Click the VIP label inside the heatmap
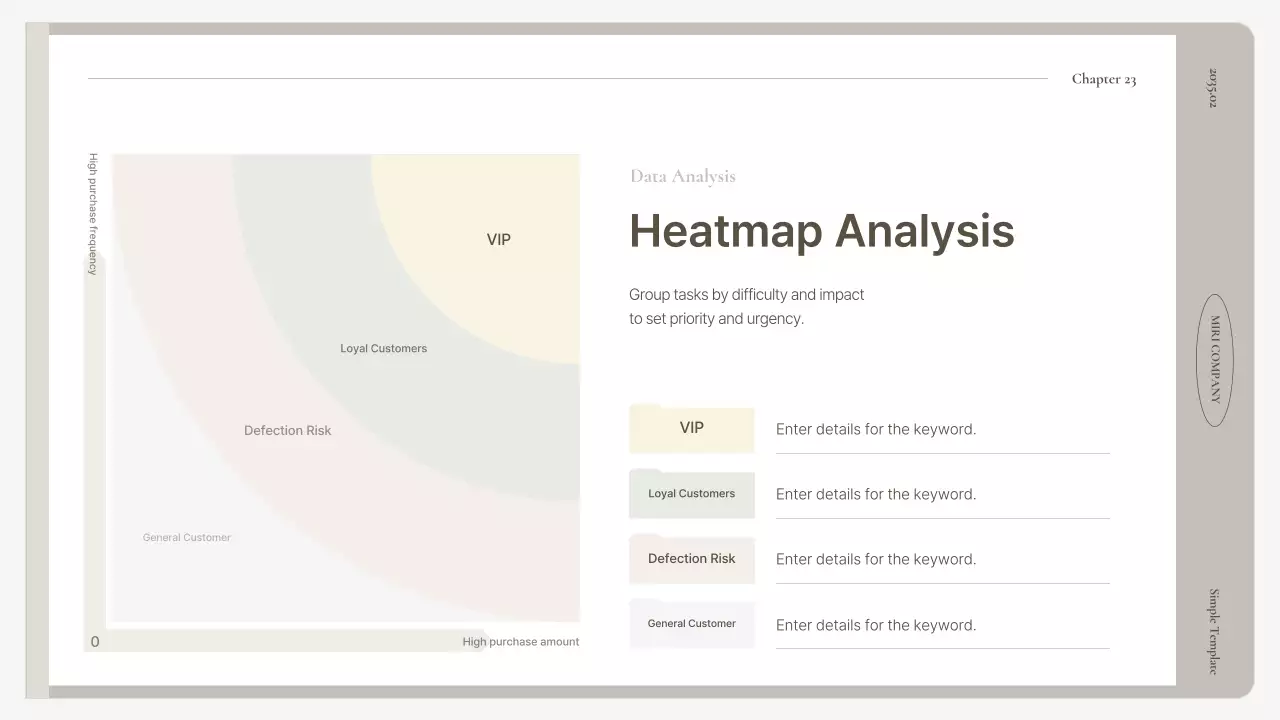The image size is (1280, 720). [x=498, y=240]
